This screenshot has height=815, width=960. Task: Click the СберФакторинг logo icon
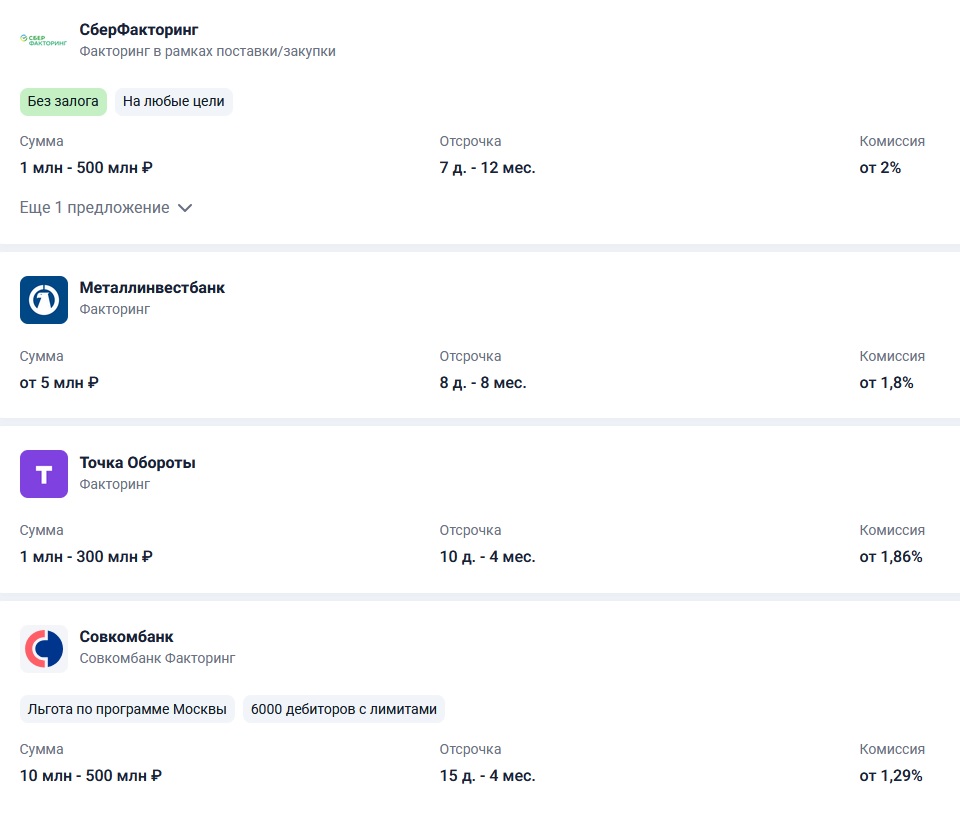(43, 40)
